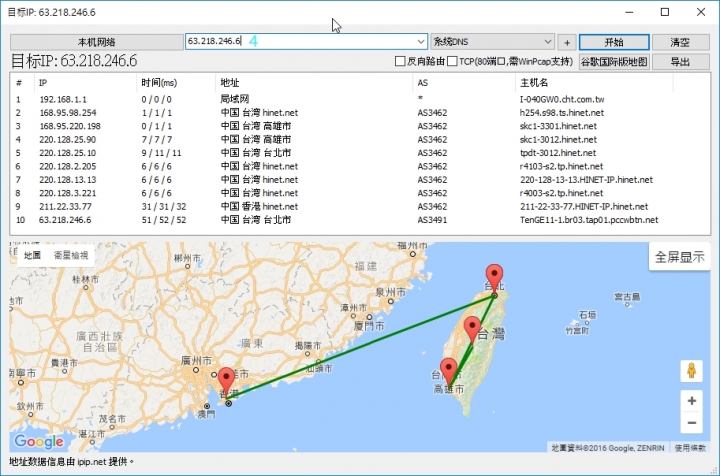Click the Google logo on the map
Screen dimensions: 720x476
pyautogui.click(x=39, y=441)
